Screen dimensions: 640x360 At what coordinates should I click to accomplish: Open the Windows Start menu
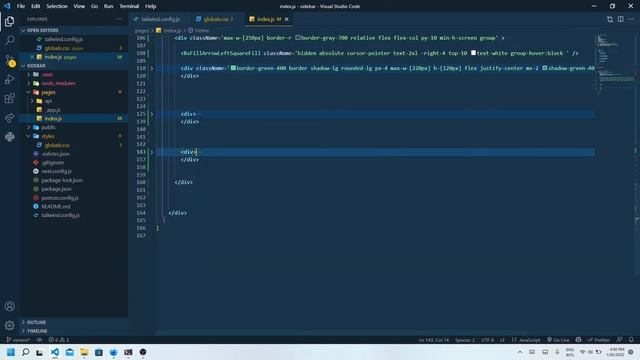pos(11,352)
